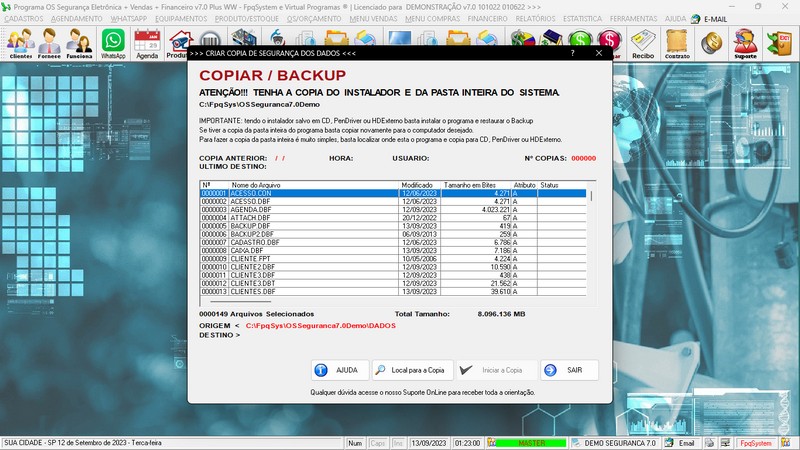800x450 pixels.
Task: Open the Funciona employees icon
Action: 80,44
